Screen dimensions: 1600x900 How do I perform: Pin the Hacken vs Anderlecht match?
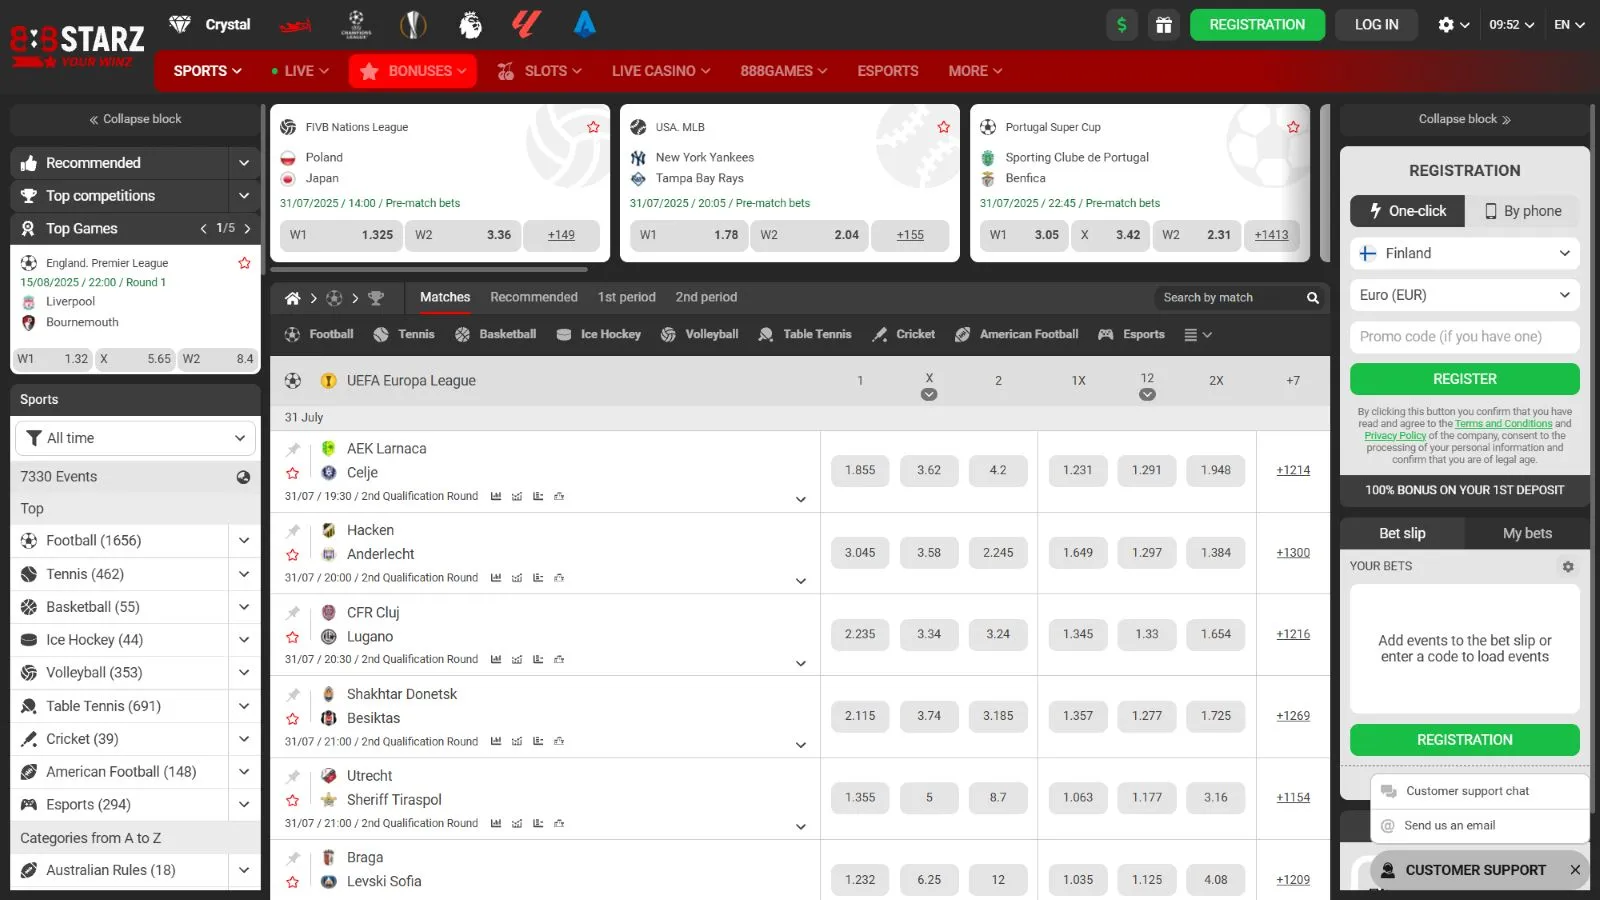pos(293,531)
